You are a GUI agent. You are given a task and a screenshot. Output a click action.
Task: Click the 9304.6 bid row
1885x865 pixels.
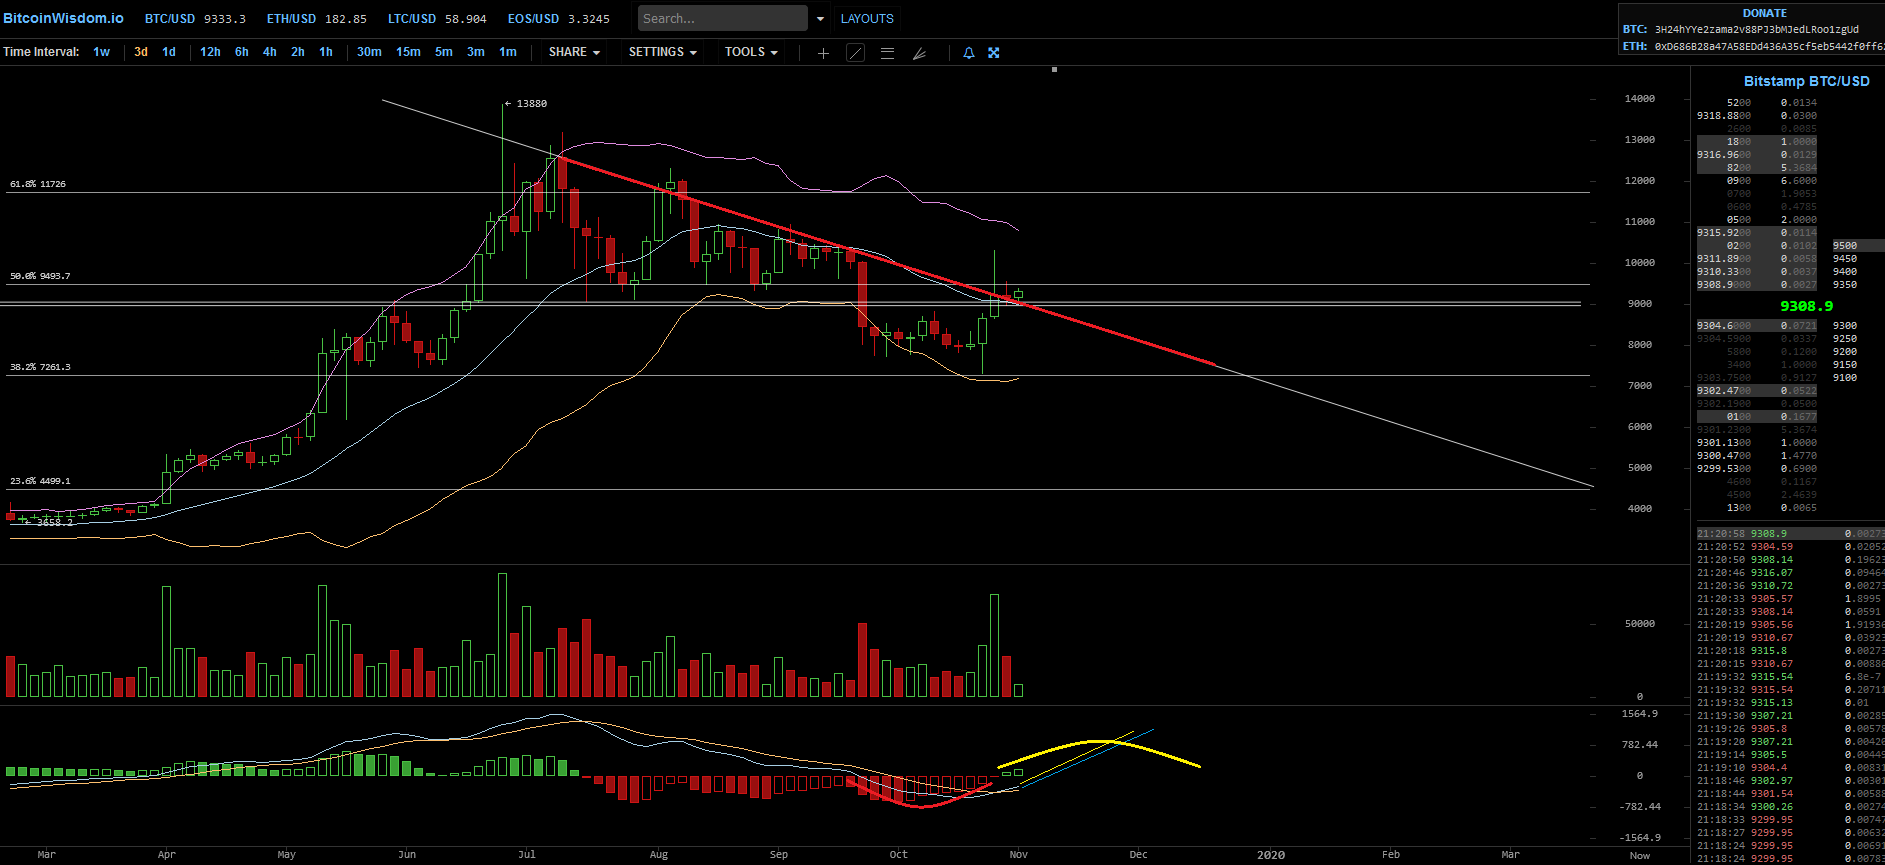(x=1757, y=326)
